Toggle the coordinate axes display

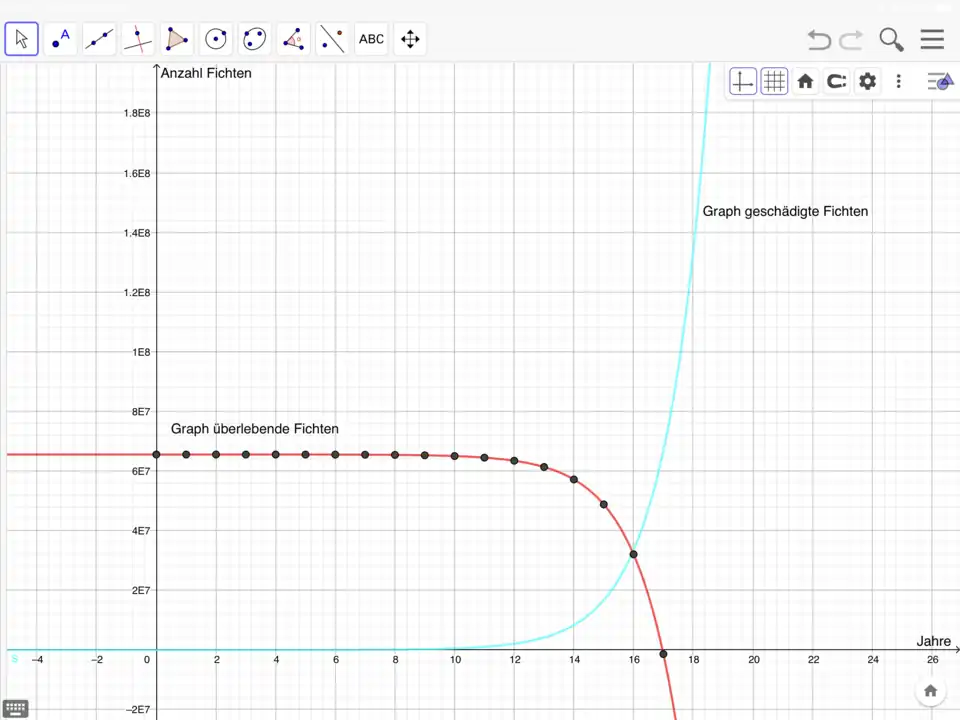pyautogui.click(x=743, y=82)
